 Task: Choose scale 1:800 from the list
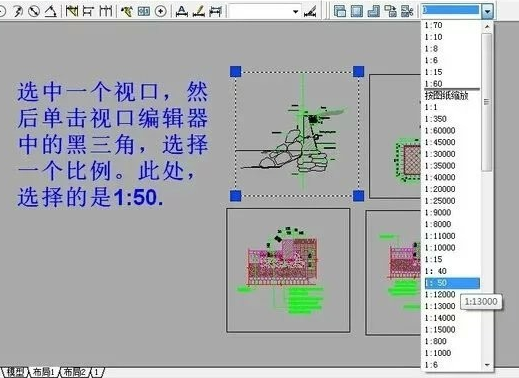(435, 341)
